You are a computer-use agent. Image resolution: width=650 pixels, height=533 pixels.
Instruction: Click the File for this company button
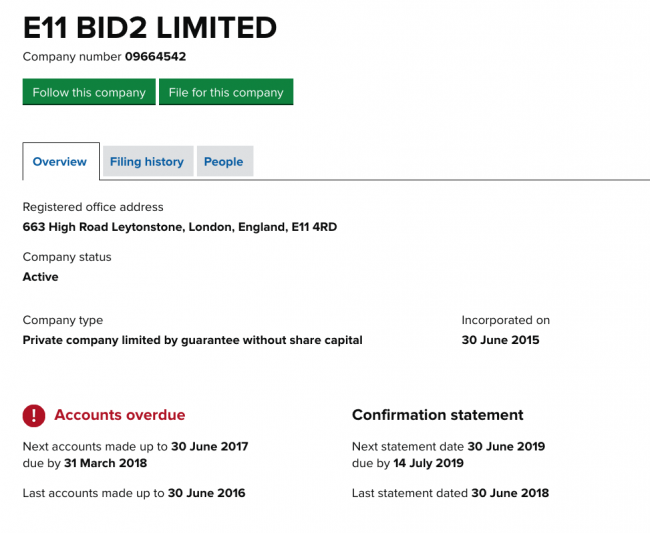coord(226,92)
